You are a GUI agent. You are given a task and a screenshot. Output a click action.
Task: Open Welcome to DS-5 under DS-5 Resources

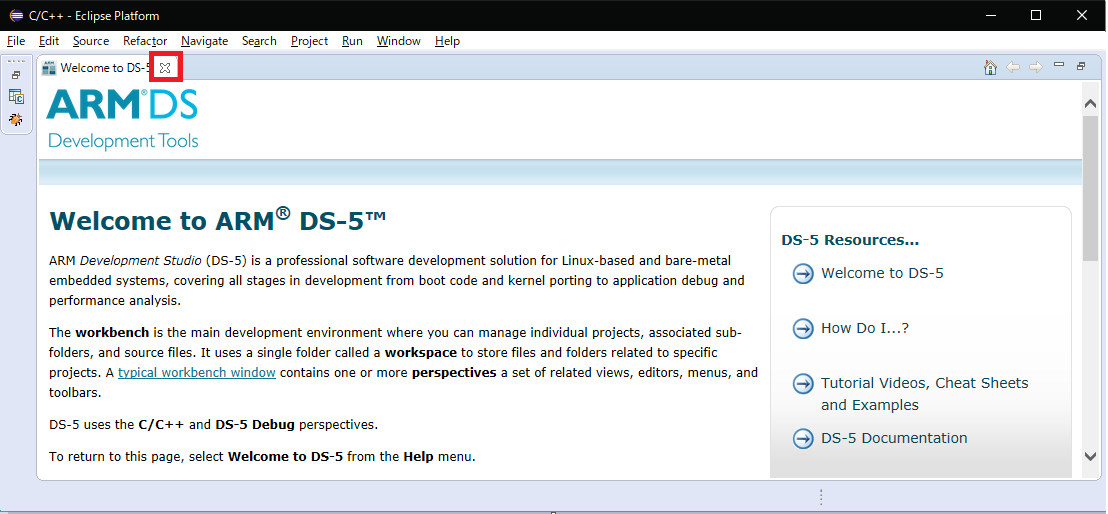click(882, 273)
